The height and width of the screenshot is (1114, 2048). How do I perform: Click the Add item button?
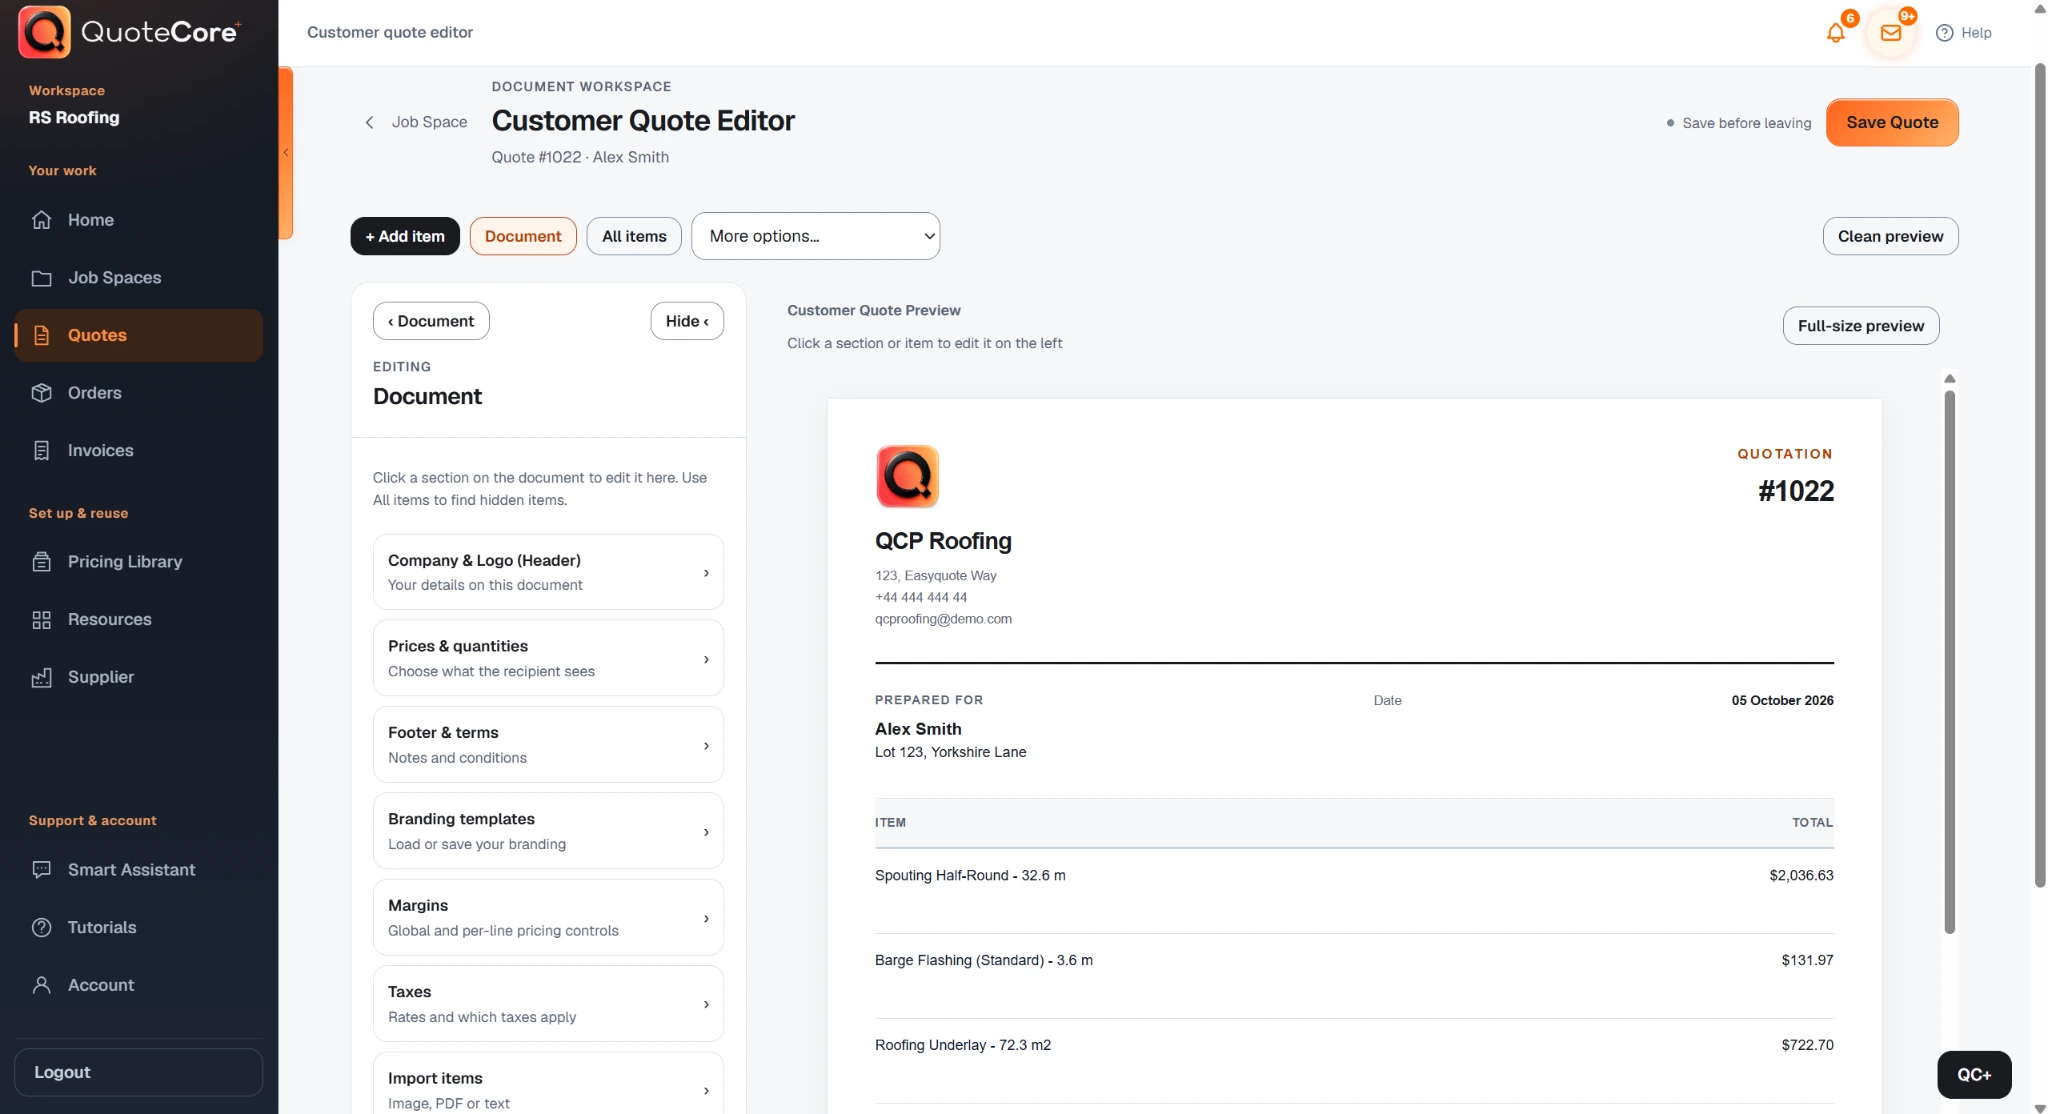tap(405, 236)
